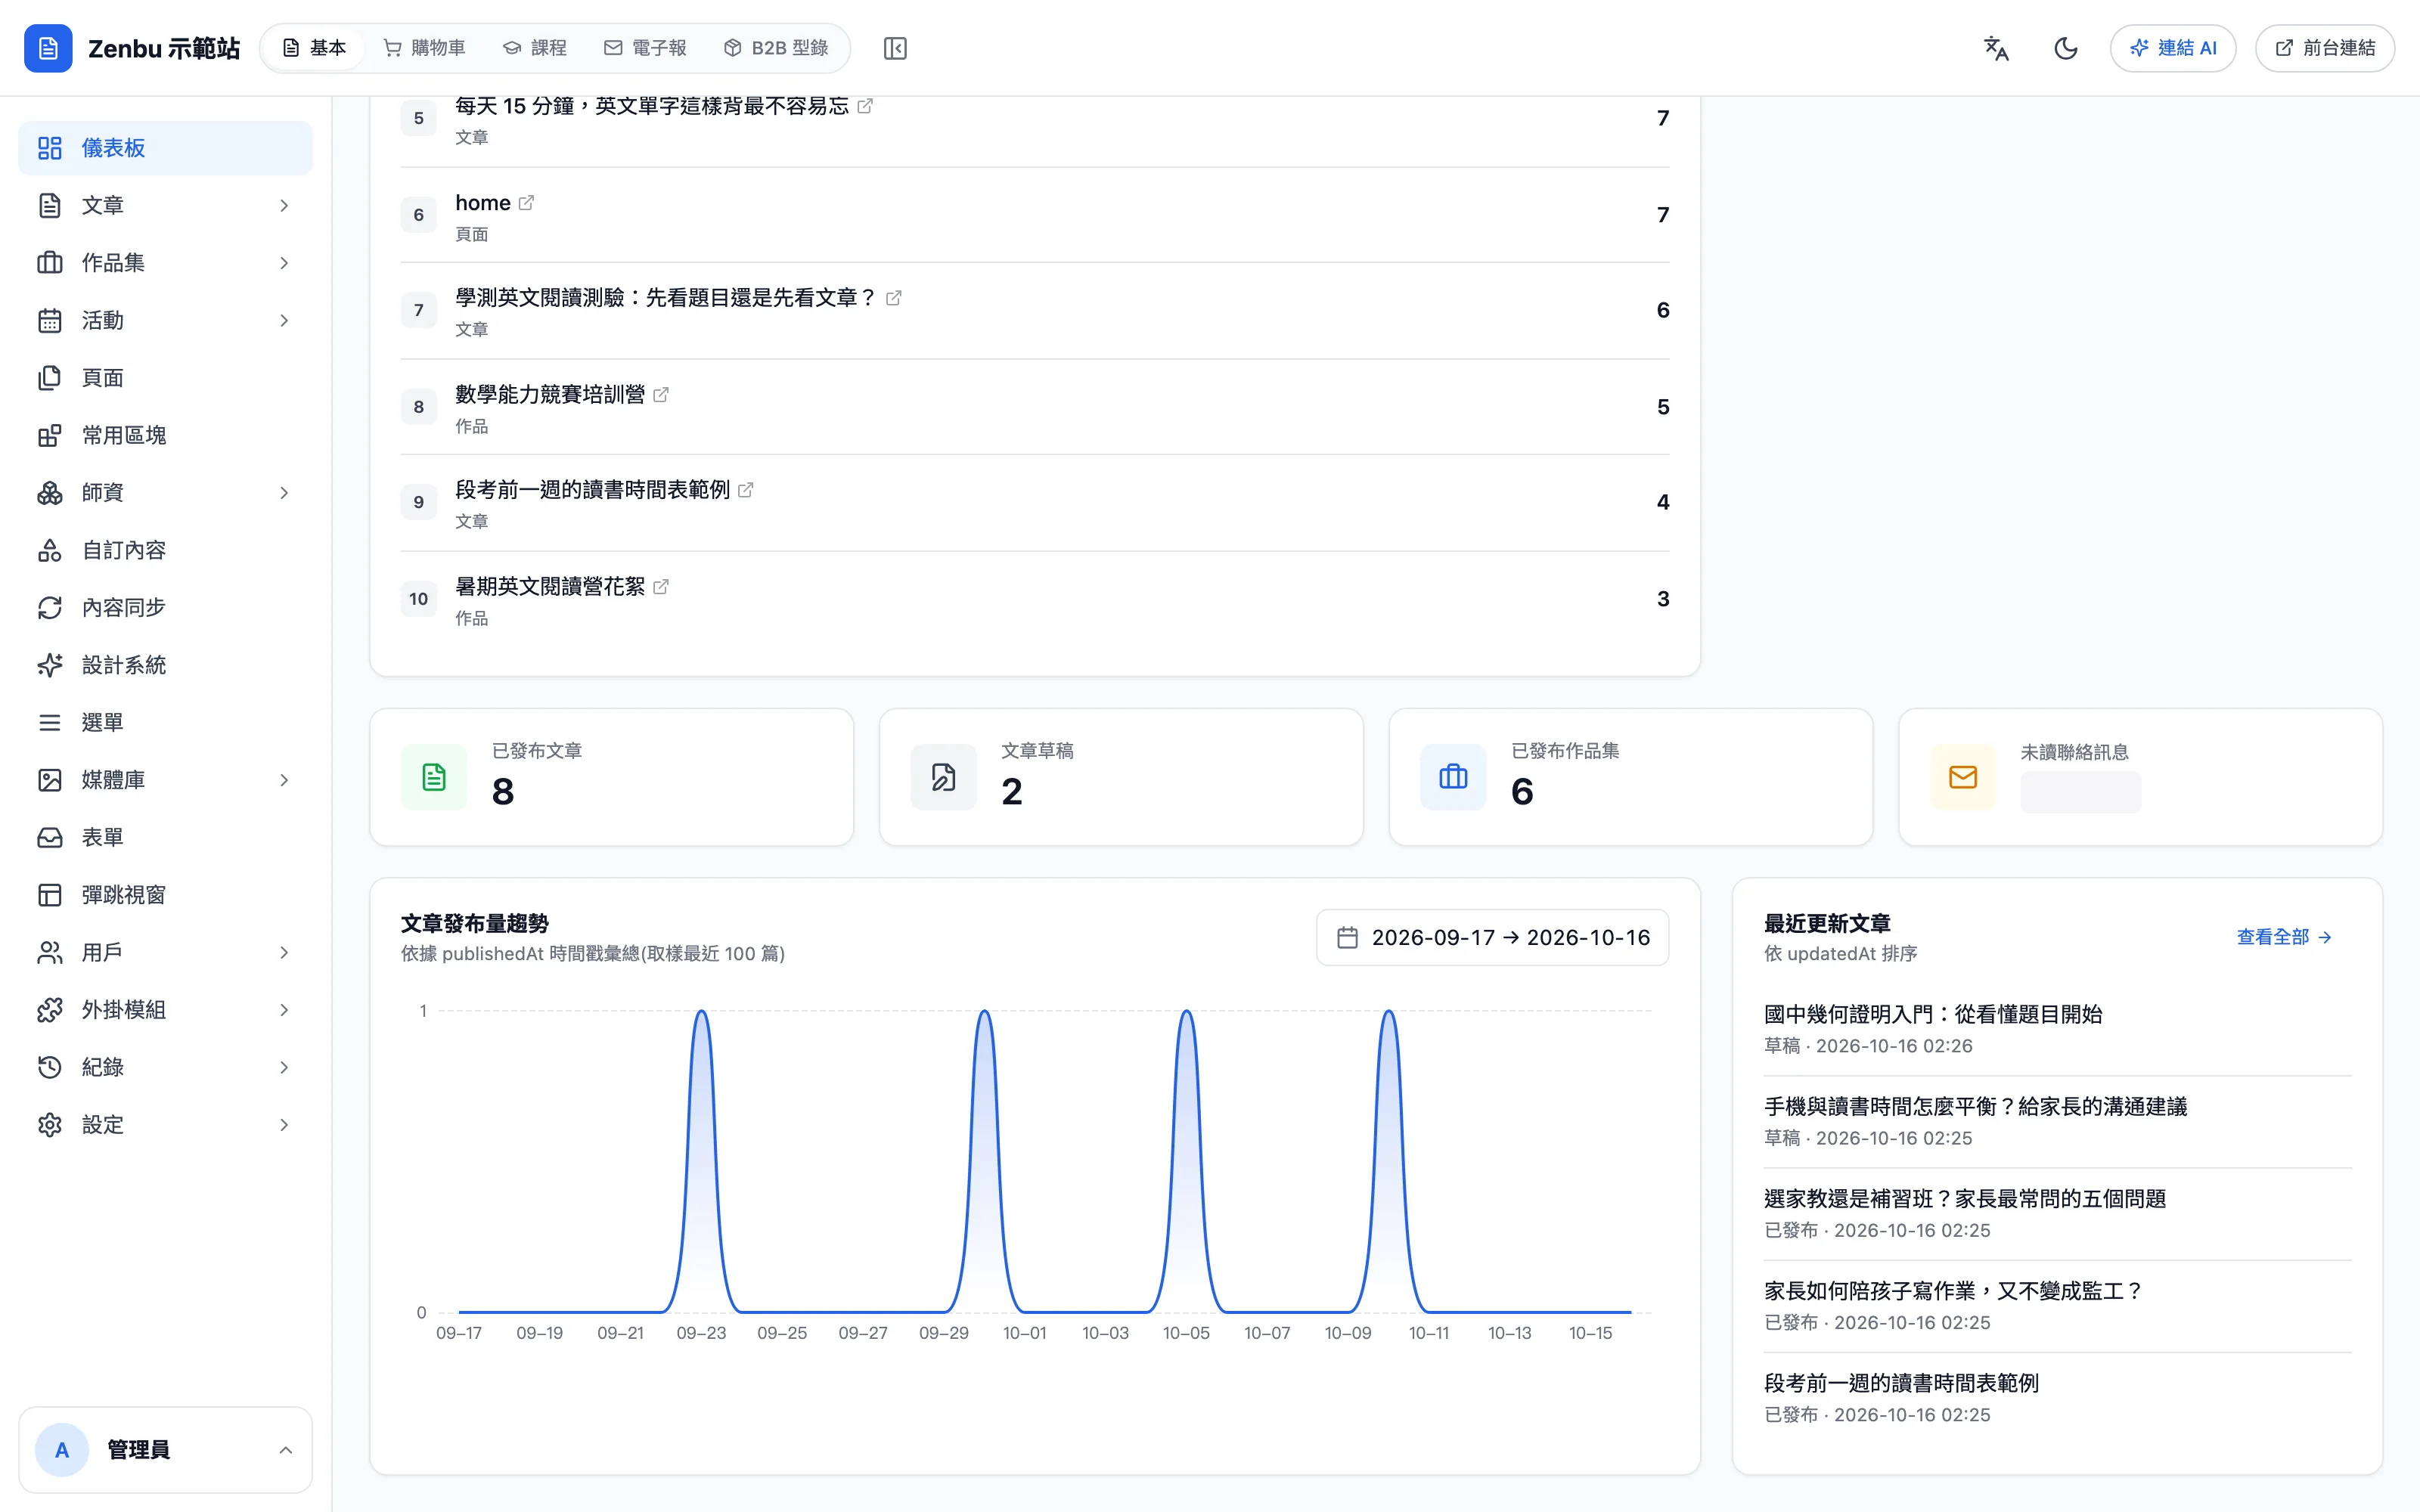
Task: Click the 查看全部 link
Action: (x=2284, y=937)
